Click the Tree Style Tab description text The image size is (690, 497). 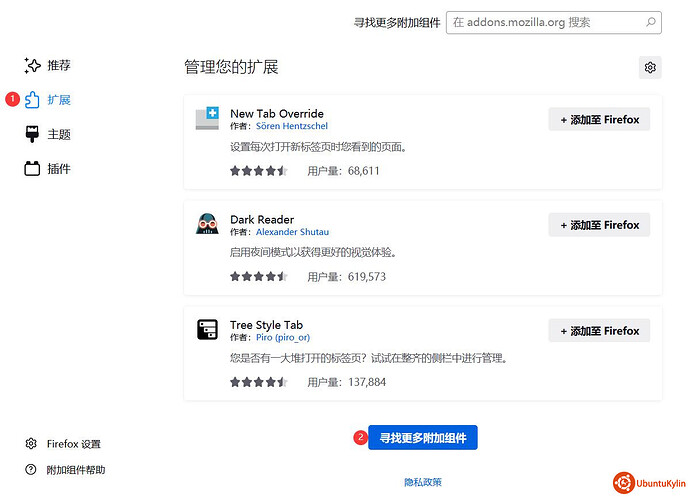[368, 358]
